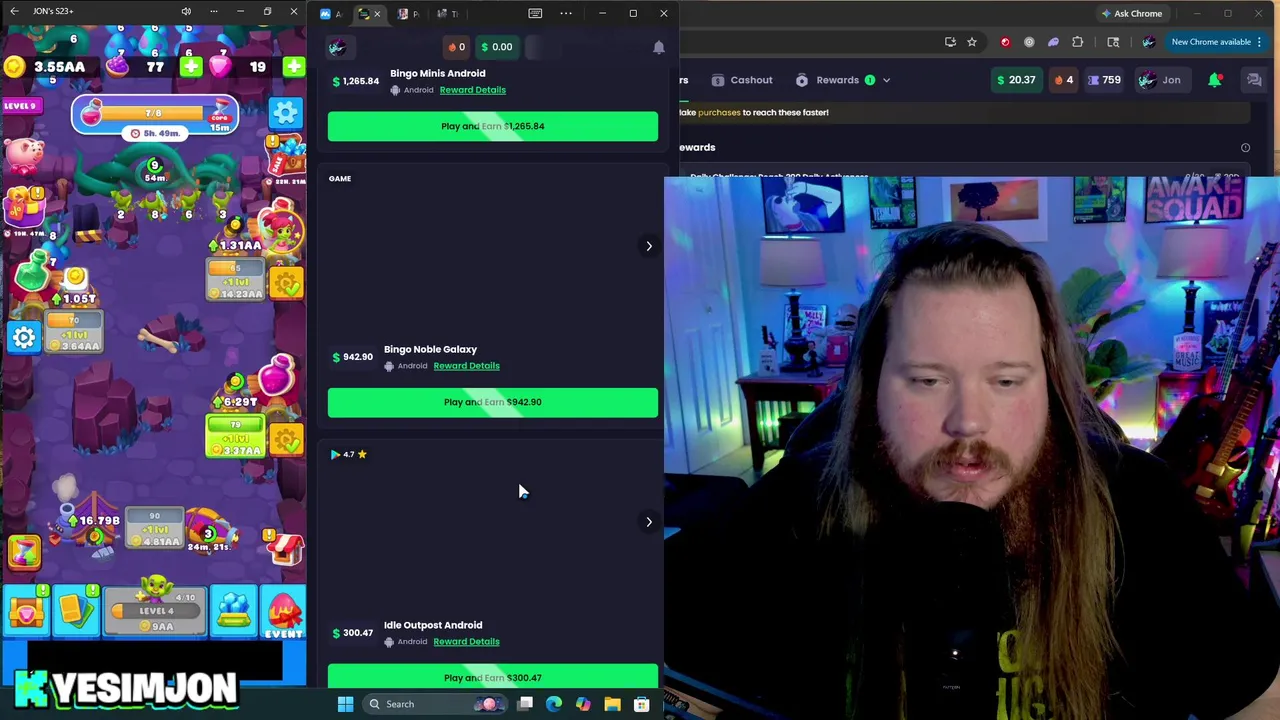
Task: Open notifications bell in the offers window
Action: click(x=659, y=47)
